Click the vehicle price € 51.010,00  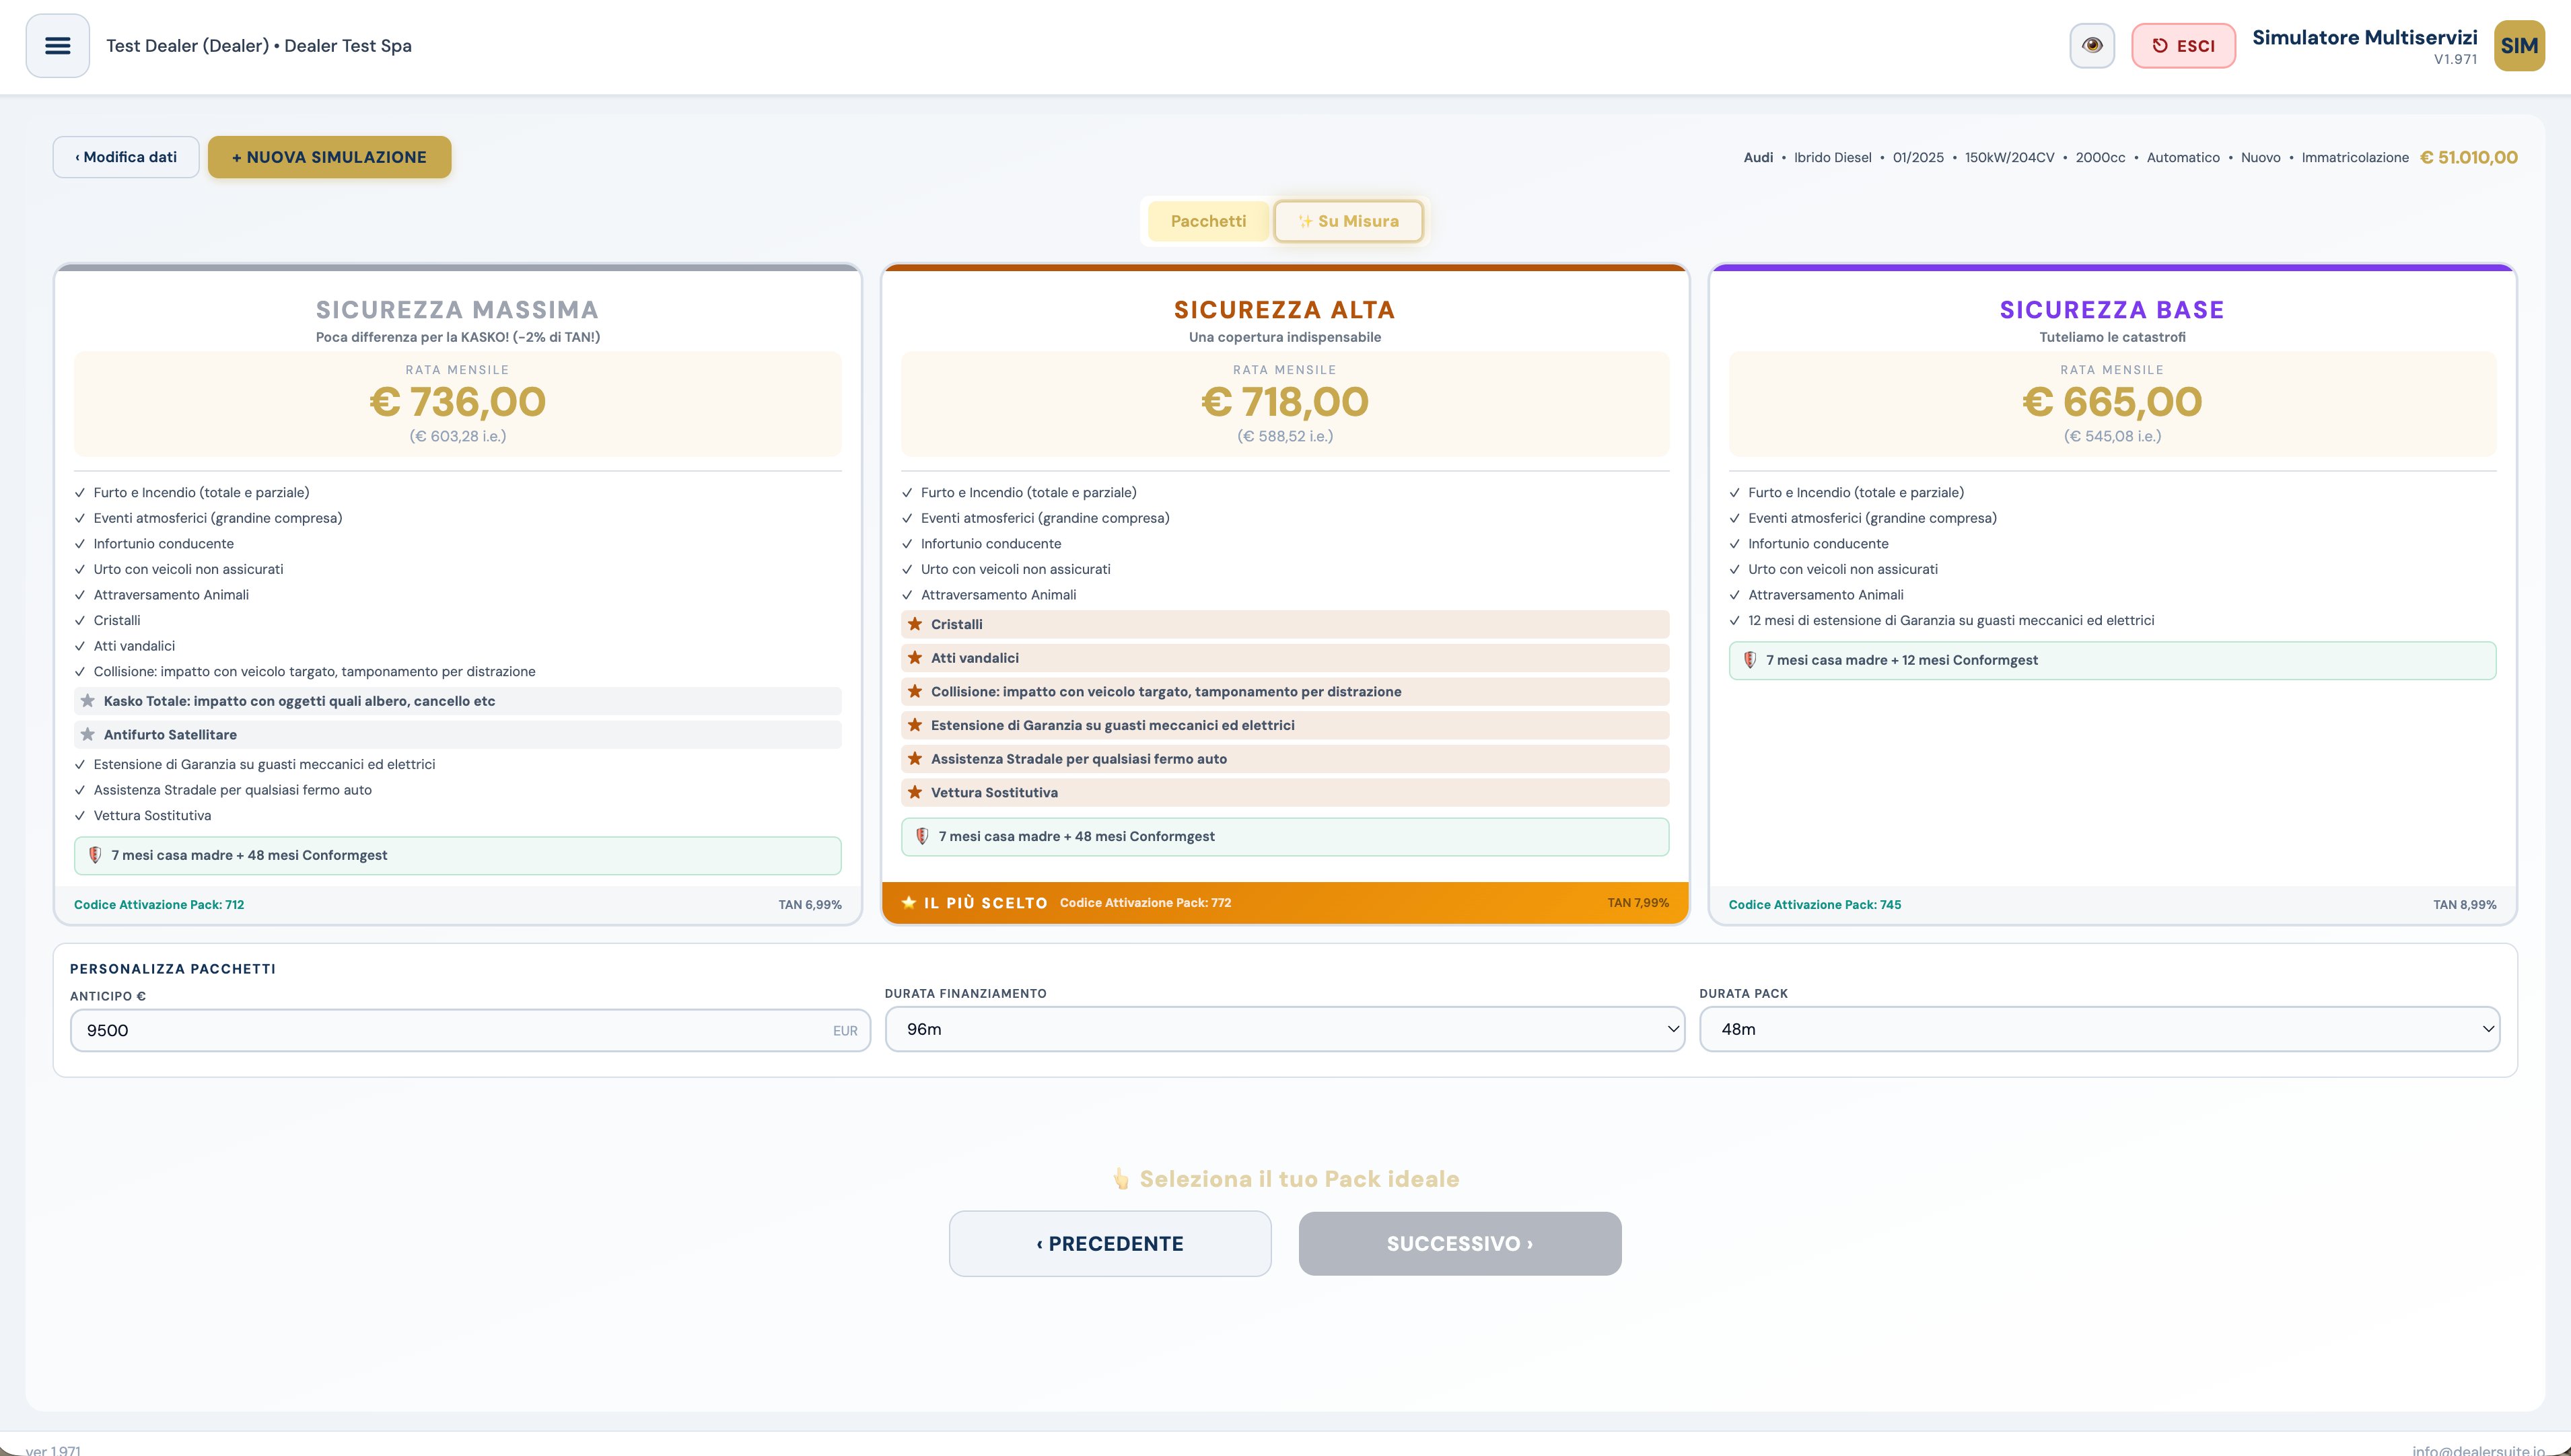click(2469, 157)
